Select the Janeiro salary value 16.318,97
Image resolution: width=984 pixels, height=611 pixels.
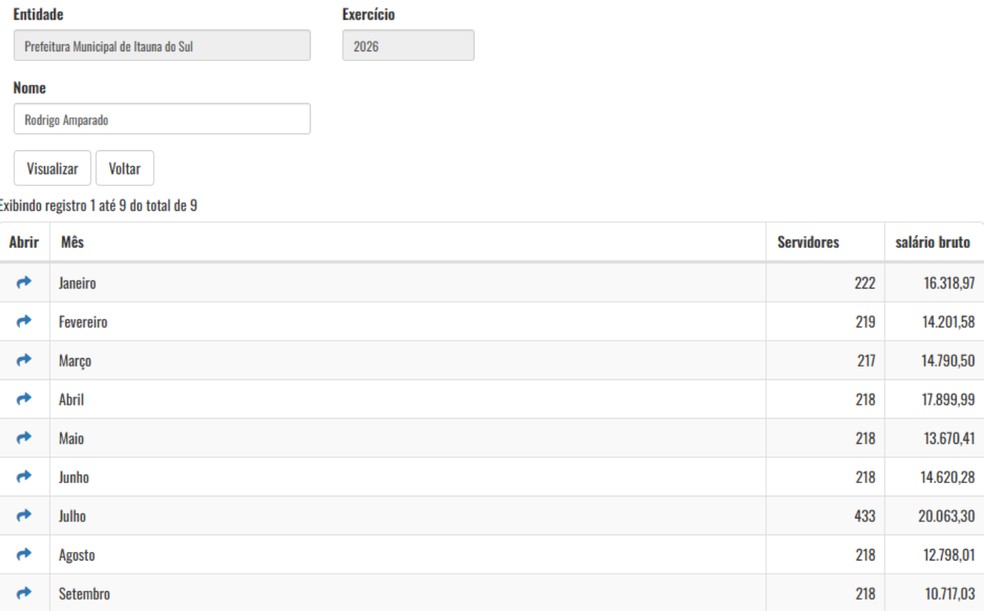(949, 283)
